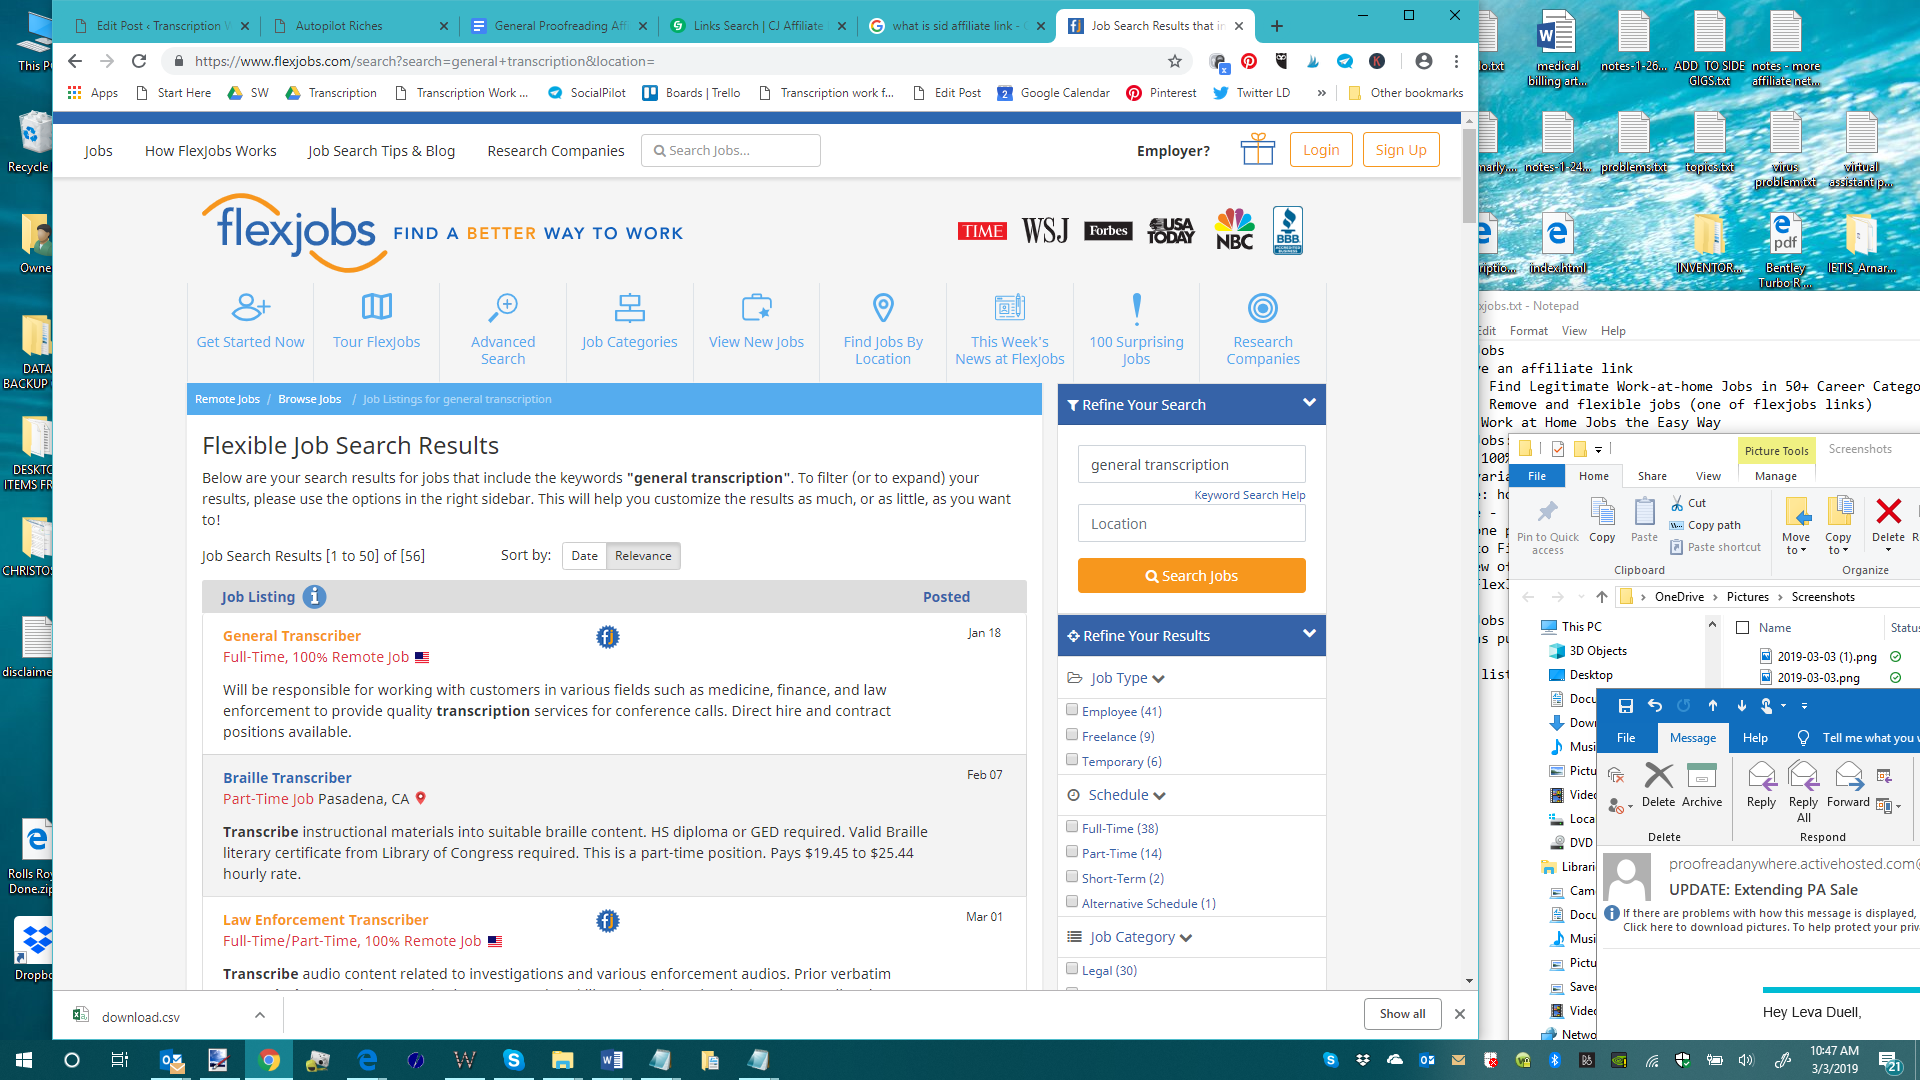The height and width of the screenshot is (1080, 1920).
Task: Enable the Part-Time schedule checkbox
Action: (1072, 852)
